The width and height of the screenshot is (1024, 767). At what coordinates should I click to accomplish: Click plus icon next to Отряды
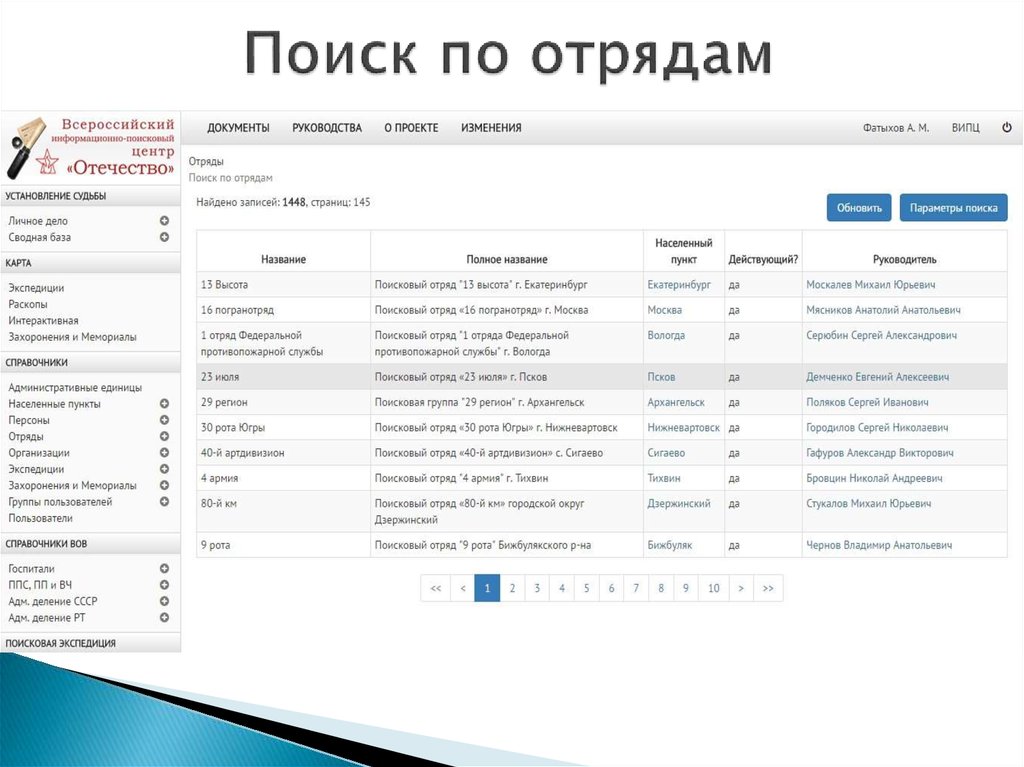pyautogui.click(x=164, y=436)
